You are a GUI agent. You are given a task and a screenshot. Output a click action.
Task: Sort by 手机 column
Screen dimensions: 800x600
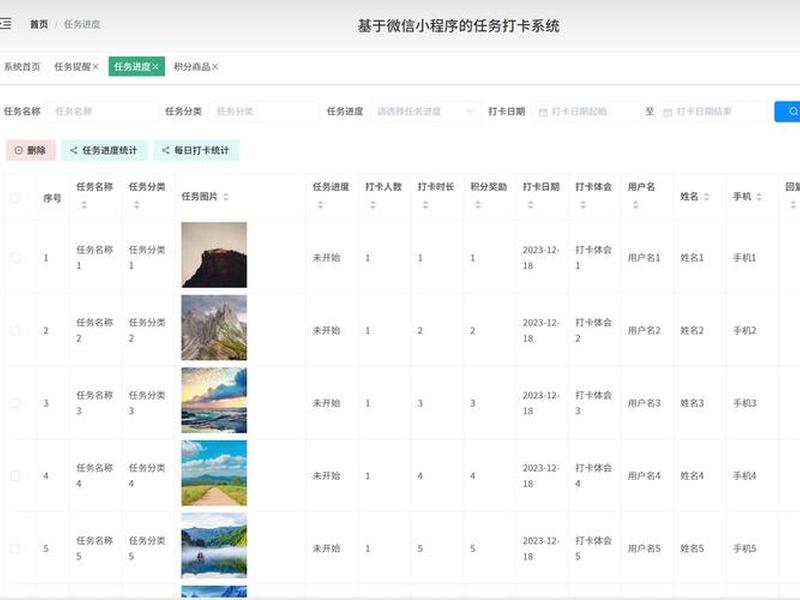click(x=759, y=196)
